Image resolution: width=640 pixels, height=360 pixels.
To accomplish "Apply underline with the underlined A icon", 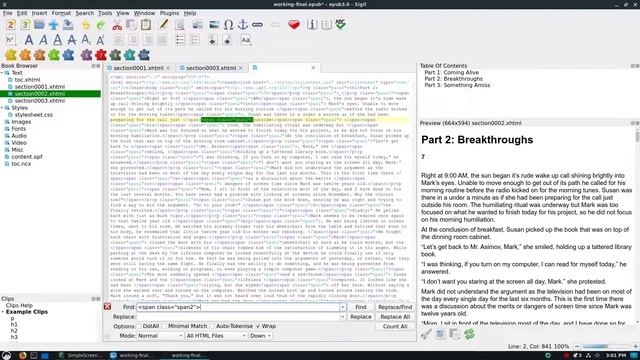I will (x=58, y=40).
